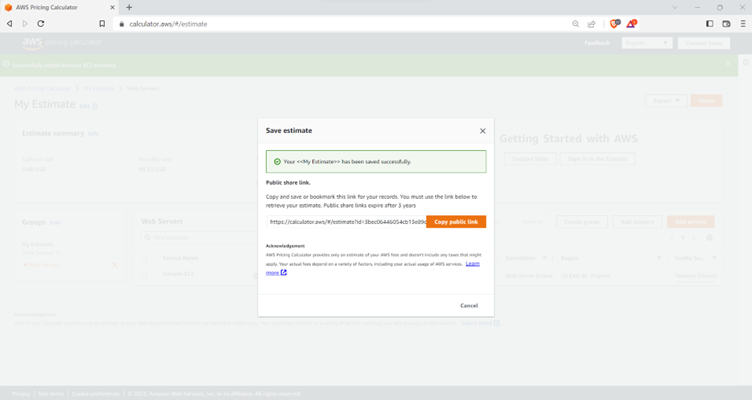
Task: Close the Save estimate dialog with X
Action: click(482, 131)
